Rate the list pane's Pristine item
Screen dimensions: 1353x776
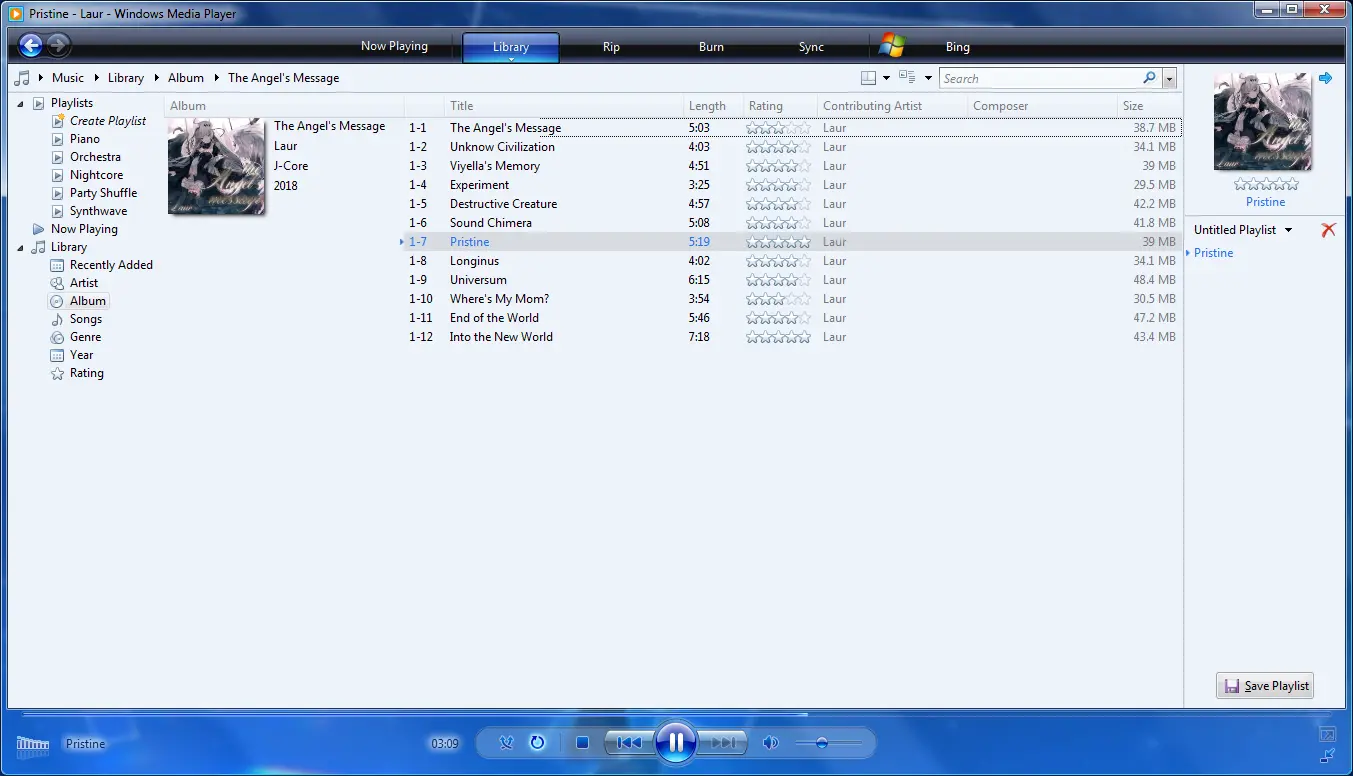point(1266,184)
